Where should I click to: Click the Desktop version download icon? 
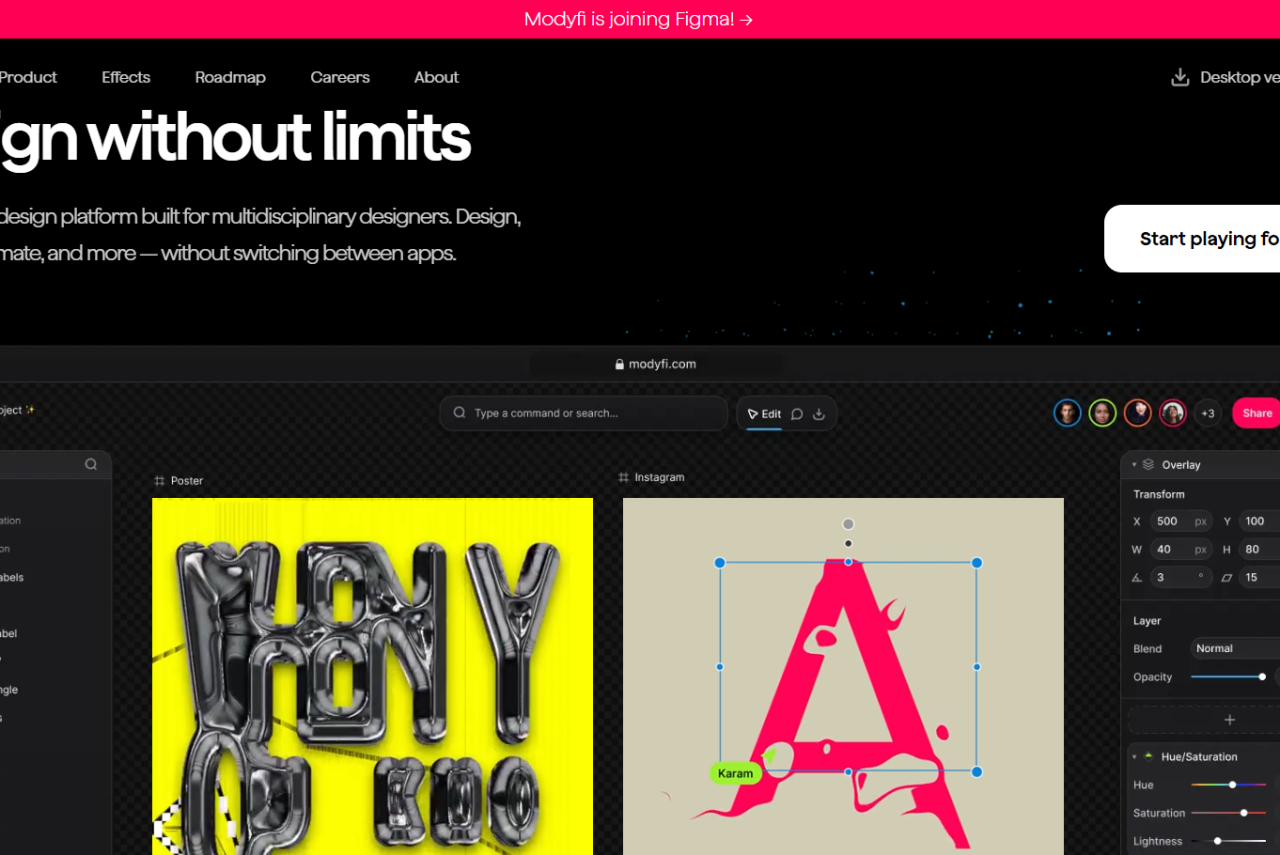pos(1180,77)
